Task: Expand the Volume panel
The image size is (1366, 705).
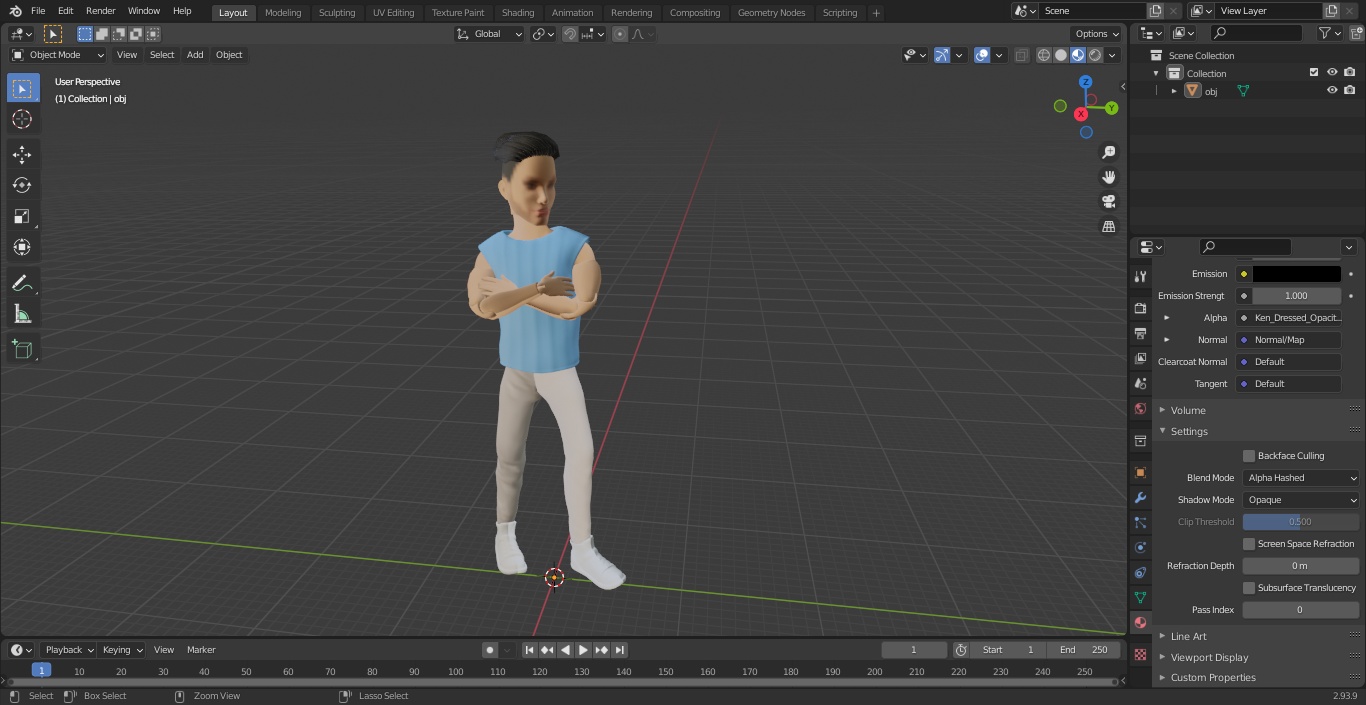Action: point(1188,410)
